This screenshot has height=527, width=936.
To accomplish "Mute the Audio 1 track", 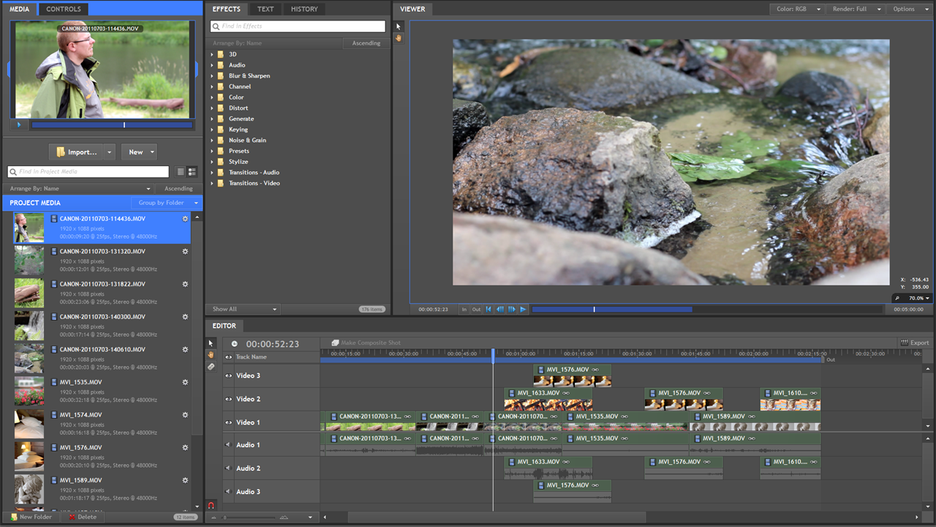I will tap(228, 445).
